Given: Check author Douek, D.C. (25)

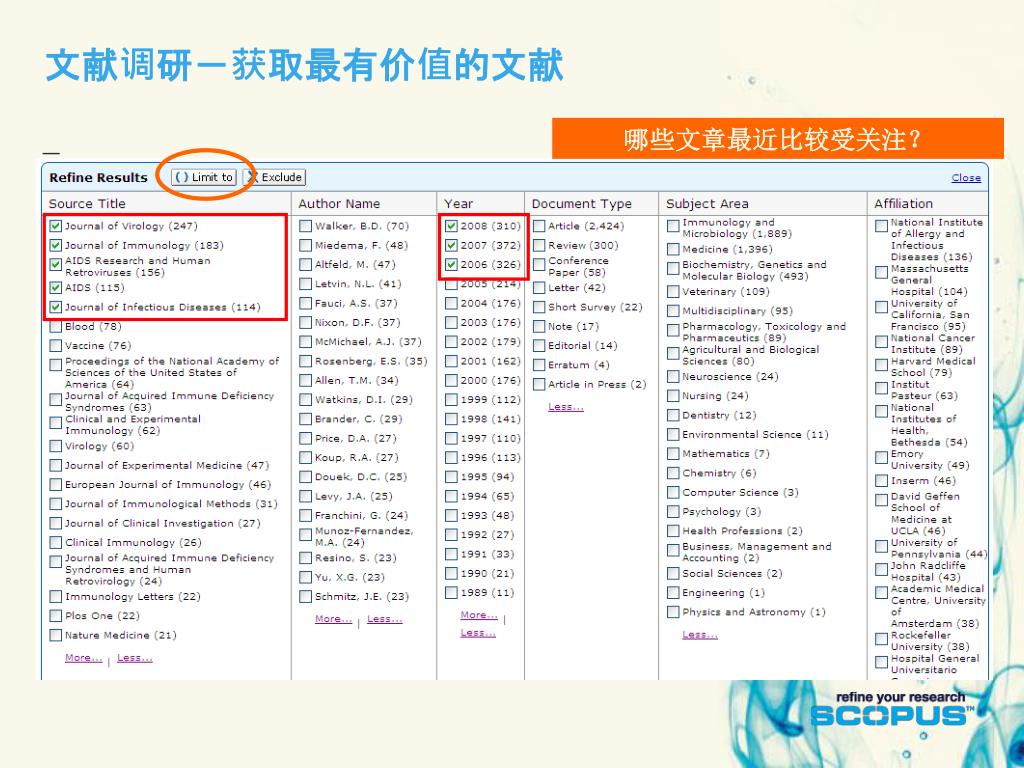Looking at the screenshot, I should [305, 477].
